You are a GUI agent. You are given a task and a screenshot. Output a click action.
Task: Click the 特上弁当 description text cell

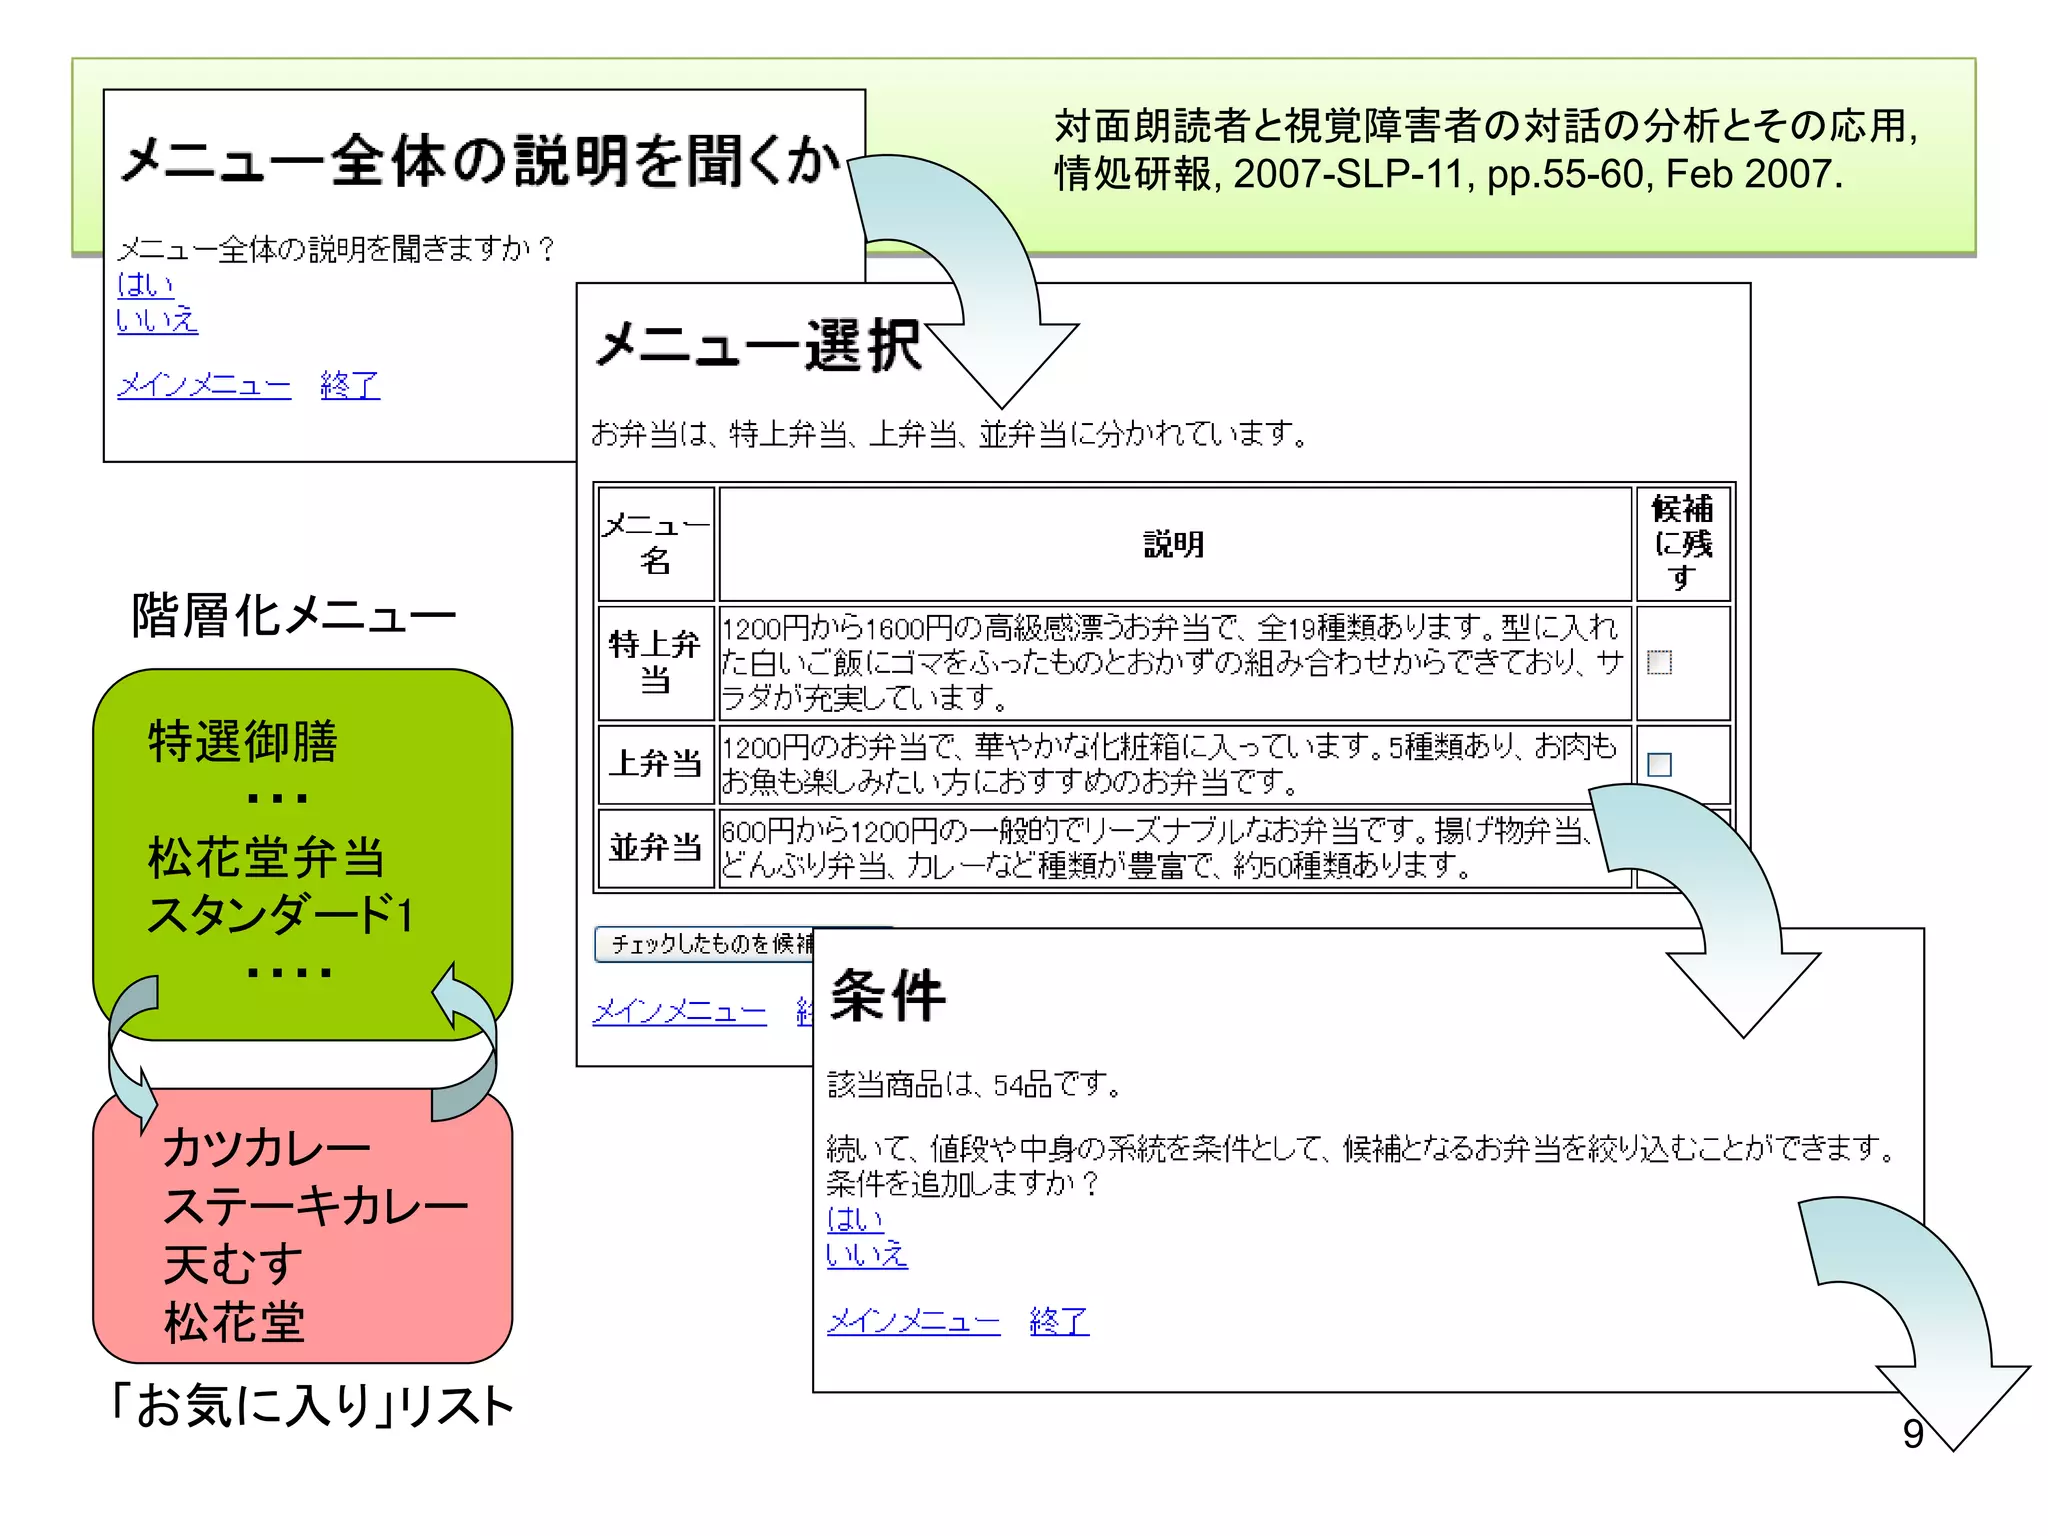(1175, 663)
